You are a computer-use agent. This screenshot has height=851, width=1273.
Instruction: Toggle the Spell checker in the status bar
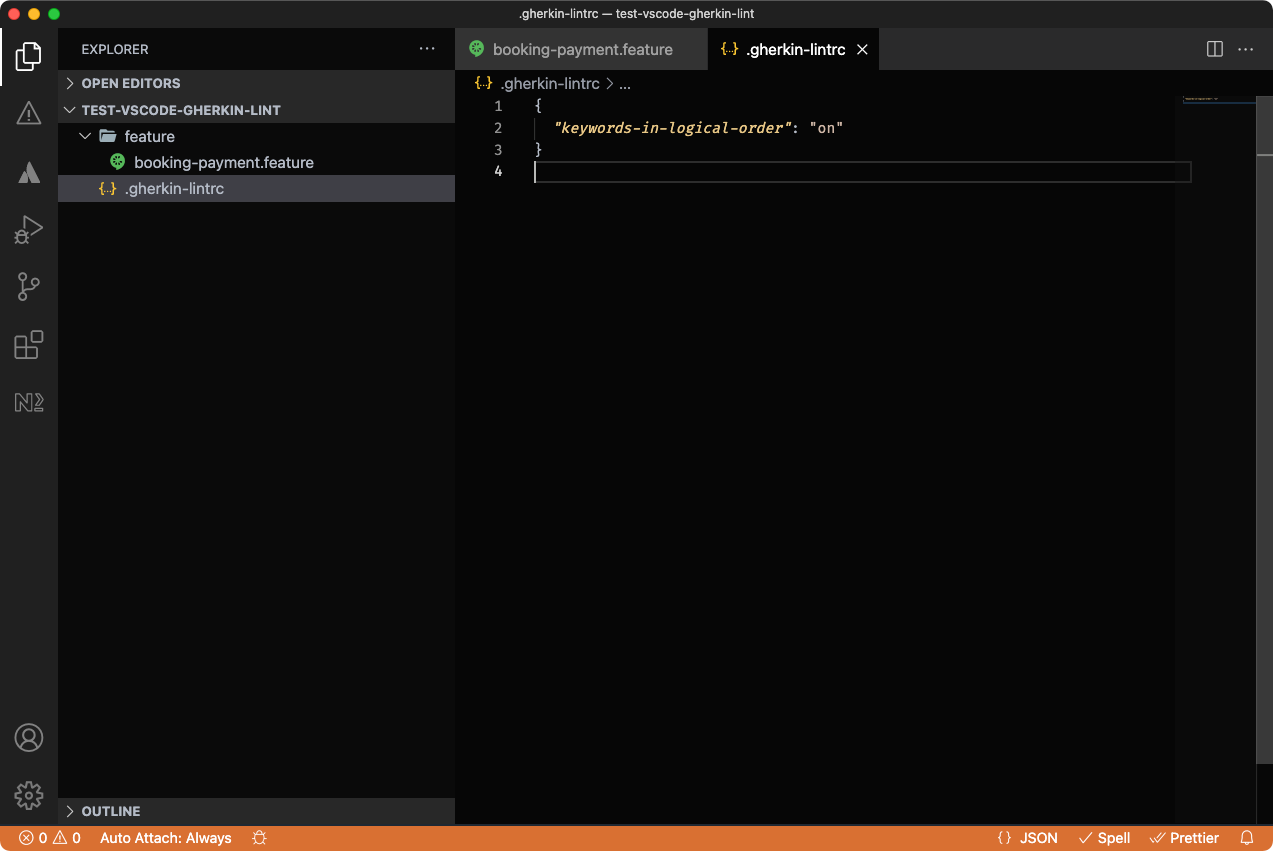click(x=1104, y=838)
